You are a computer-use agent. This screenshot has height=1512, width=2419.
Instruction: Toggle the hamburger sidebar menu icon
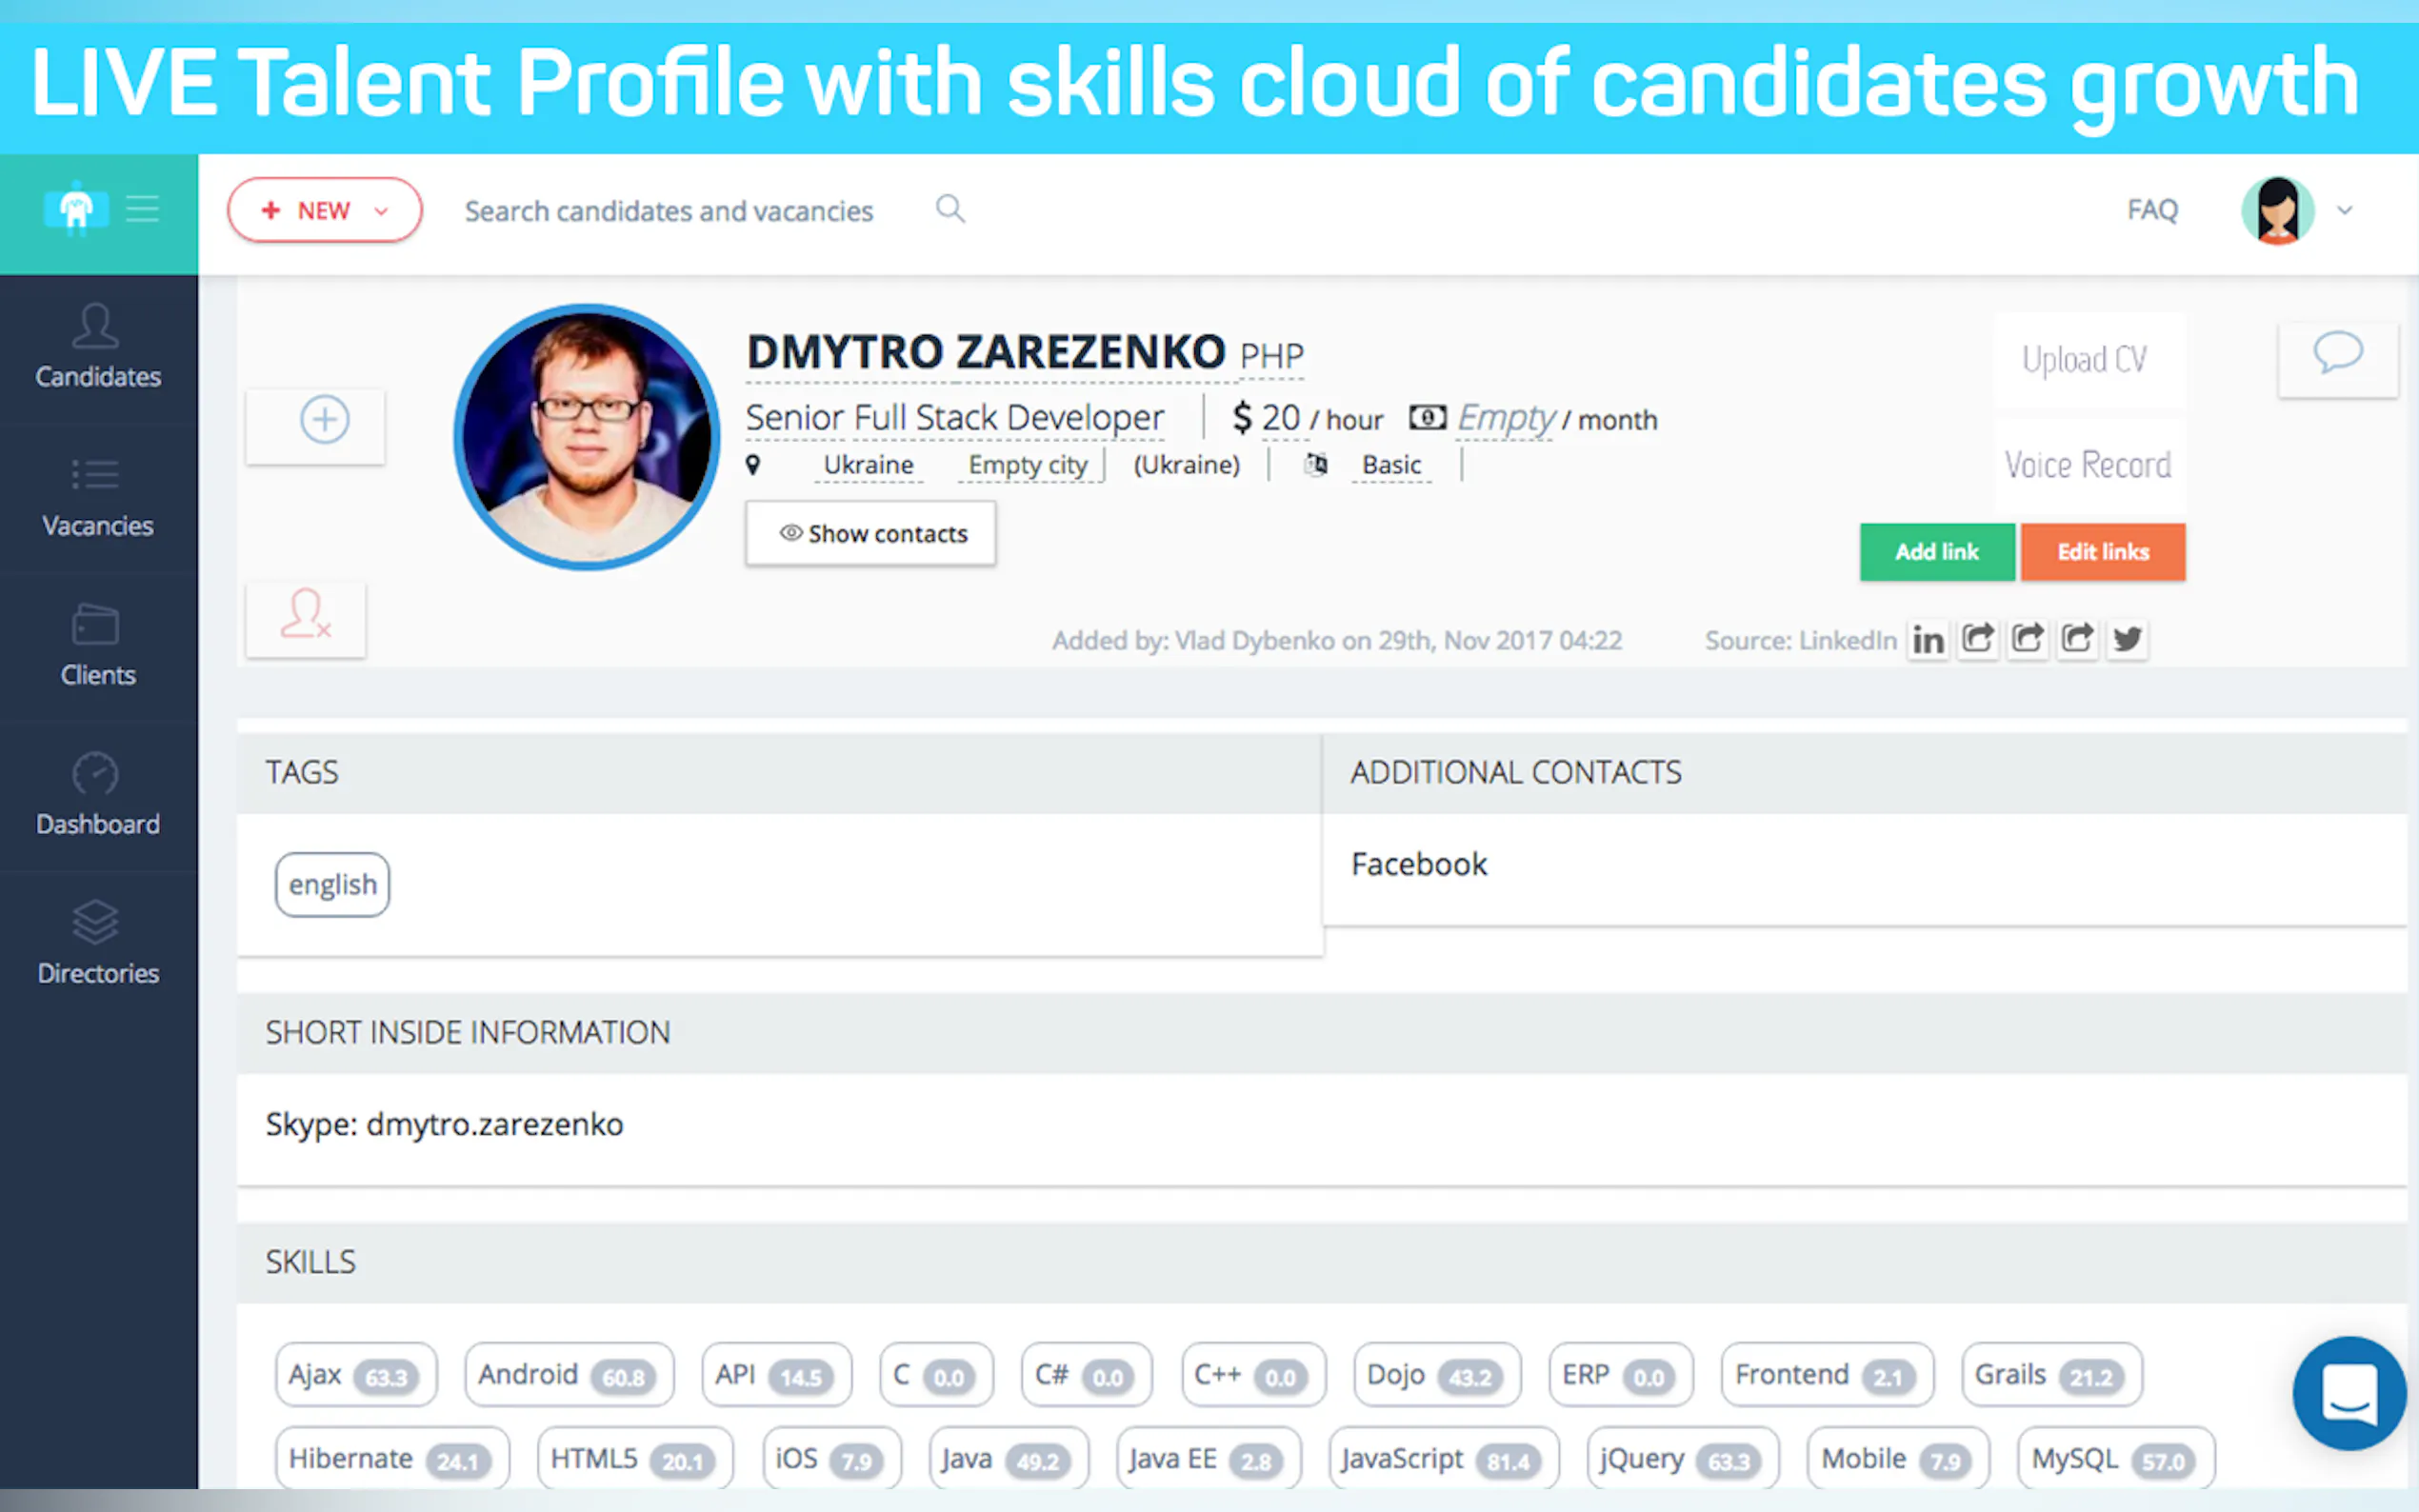tap(142, 209)
